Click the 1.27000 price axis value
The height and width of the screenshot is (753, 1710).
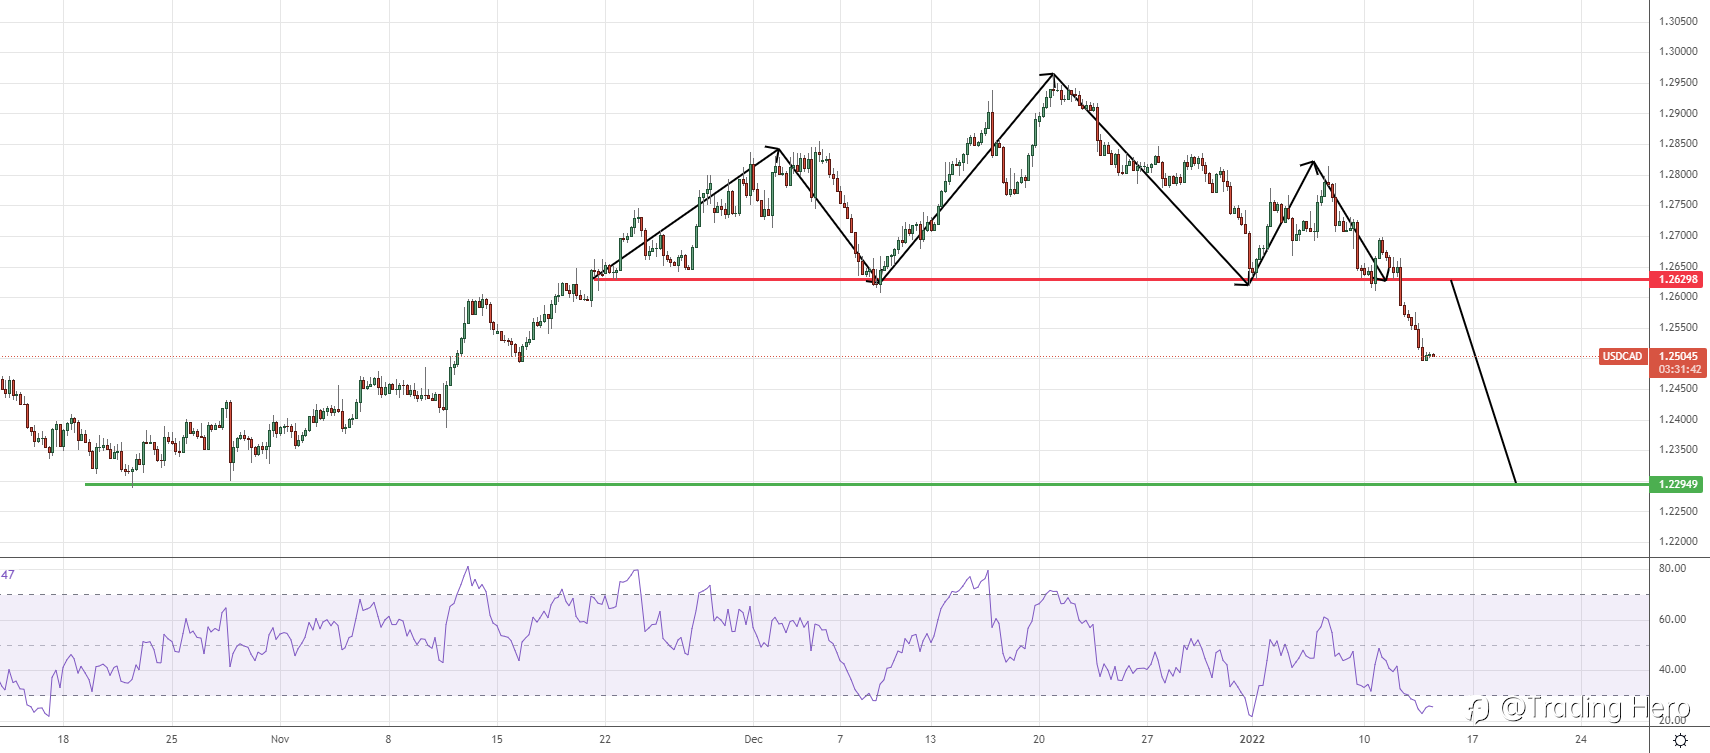pos(1678,236)
